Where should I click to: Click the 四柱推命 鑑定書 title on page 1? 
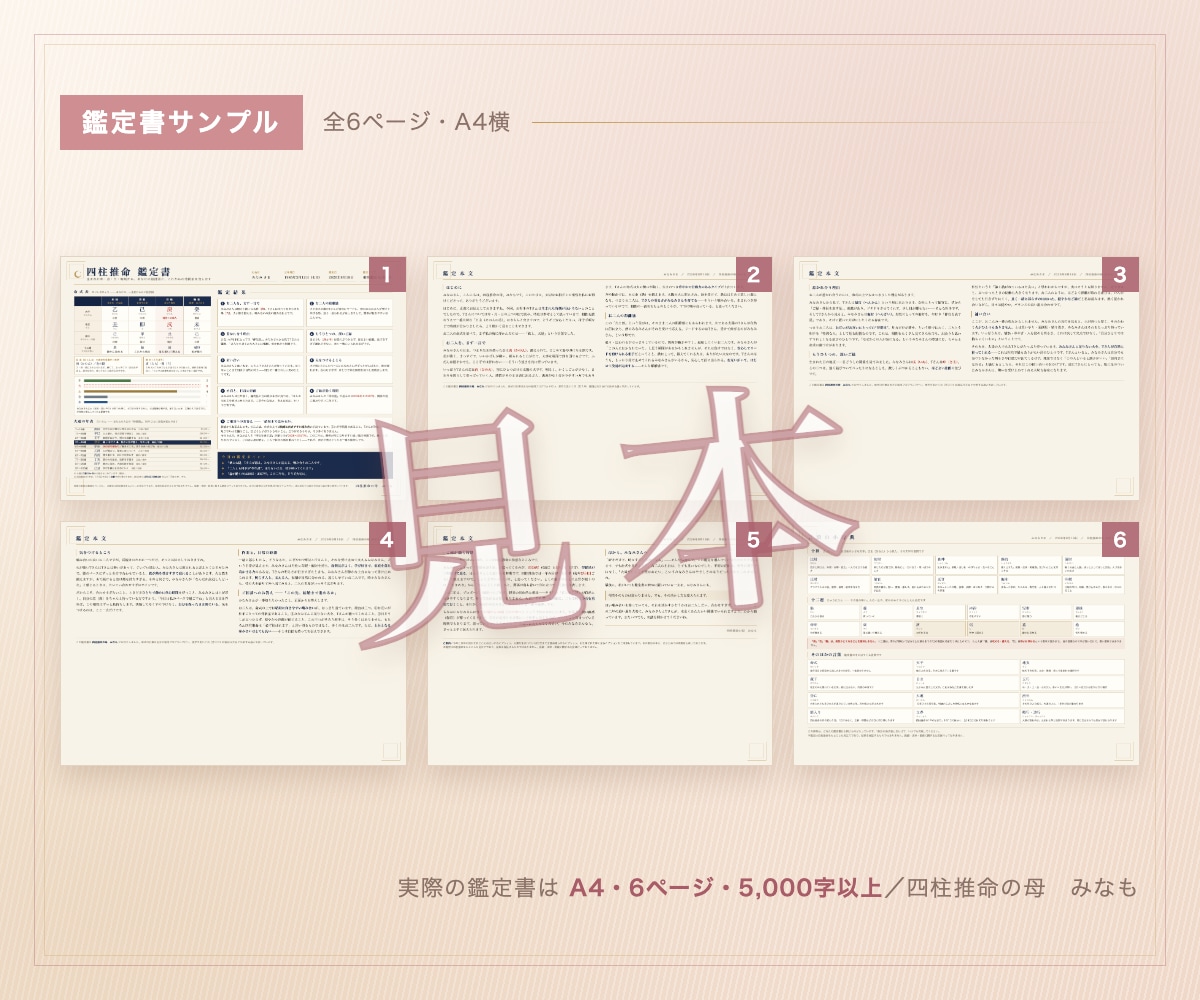[x=128, y=272]
